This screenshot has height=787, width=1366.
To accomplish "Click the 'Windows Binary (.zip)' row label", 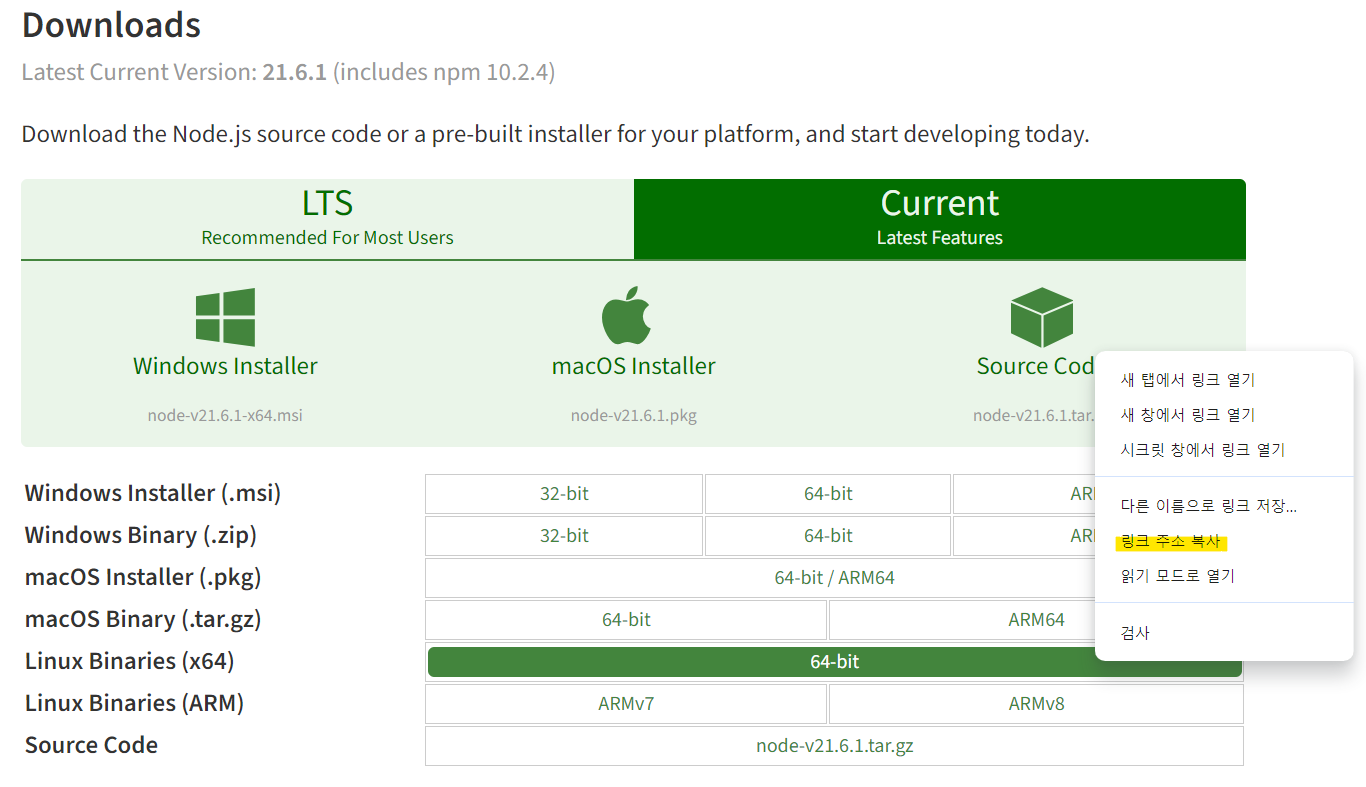I will [141, 536].
